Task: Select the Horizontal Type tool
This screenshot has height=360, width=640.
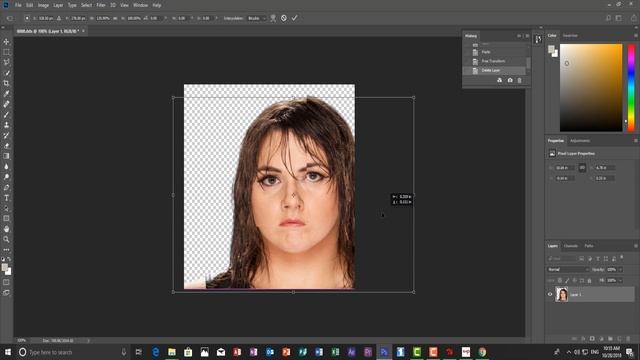Action: pyautogui.click(x=7, y=198)
